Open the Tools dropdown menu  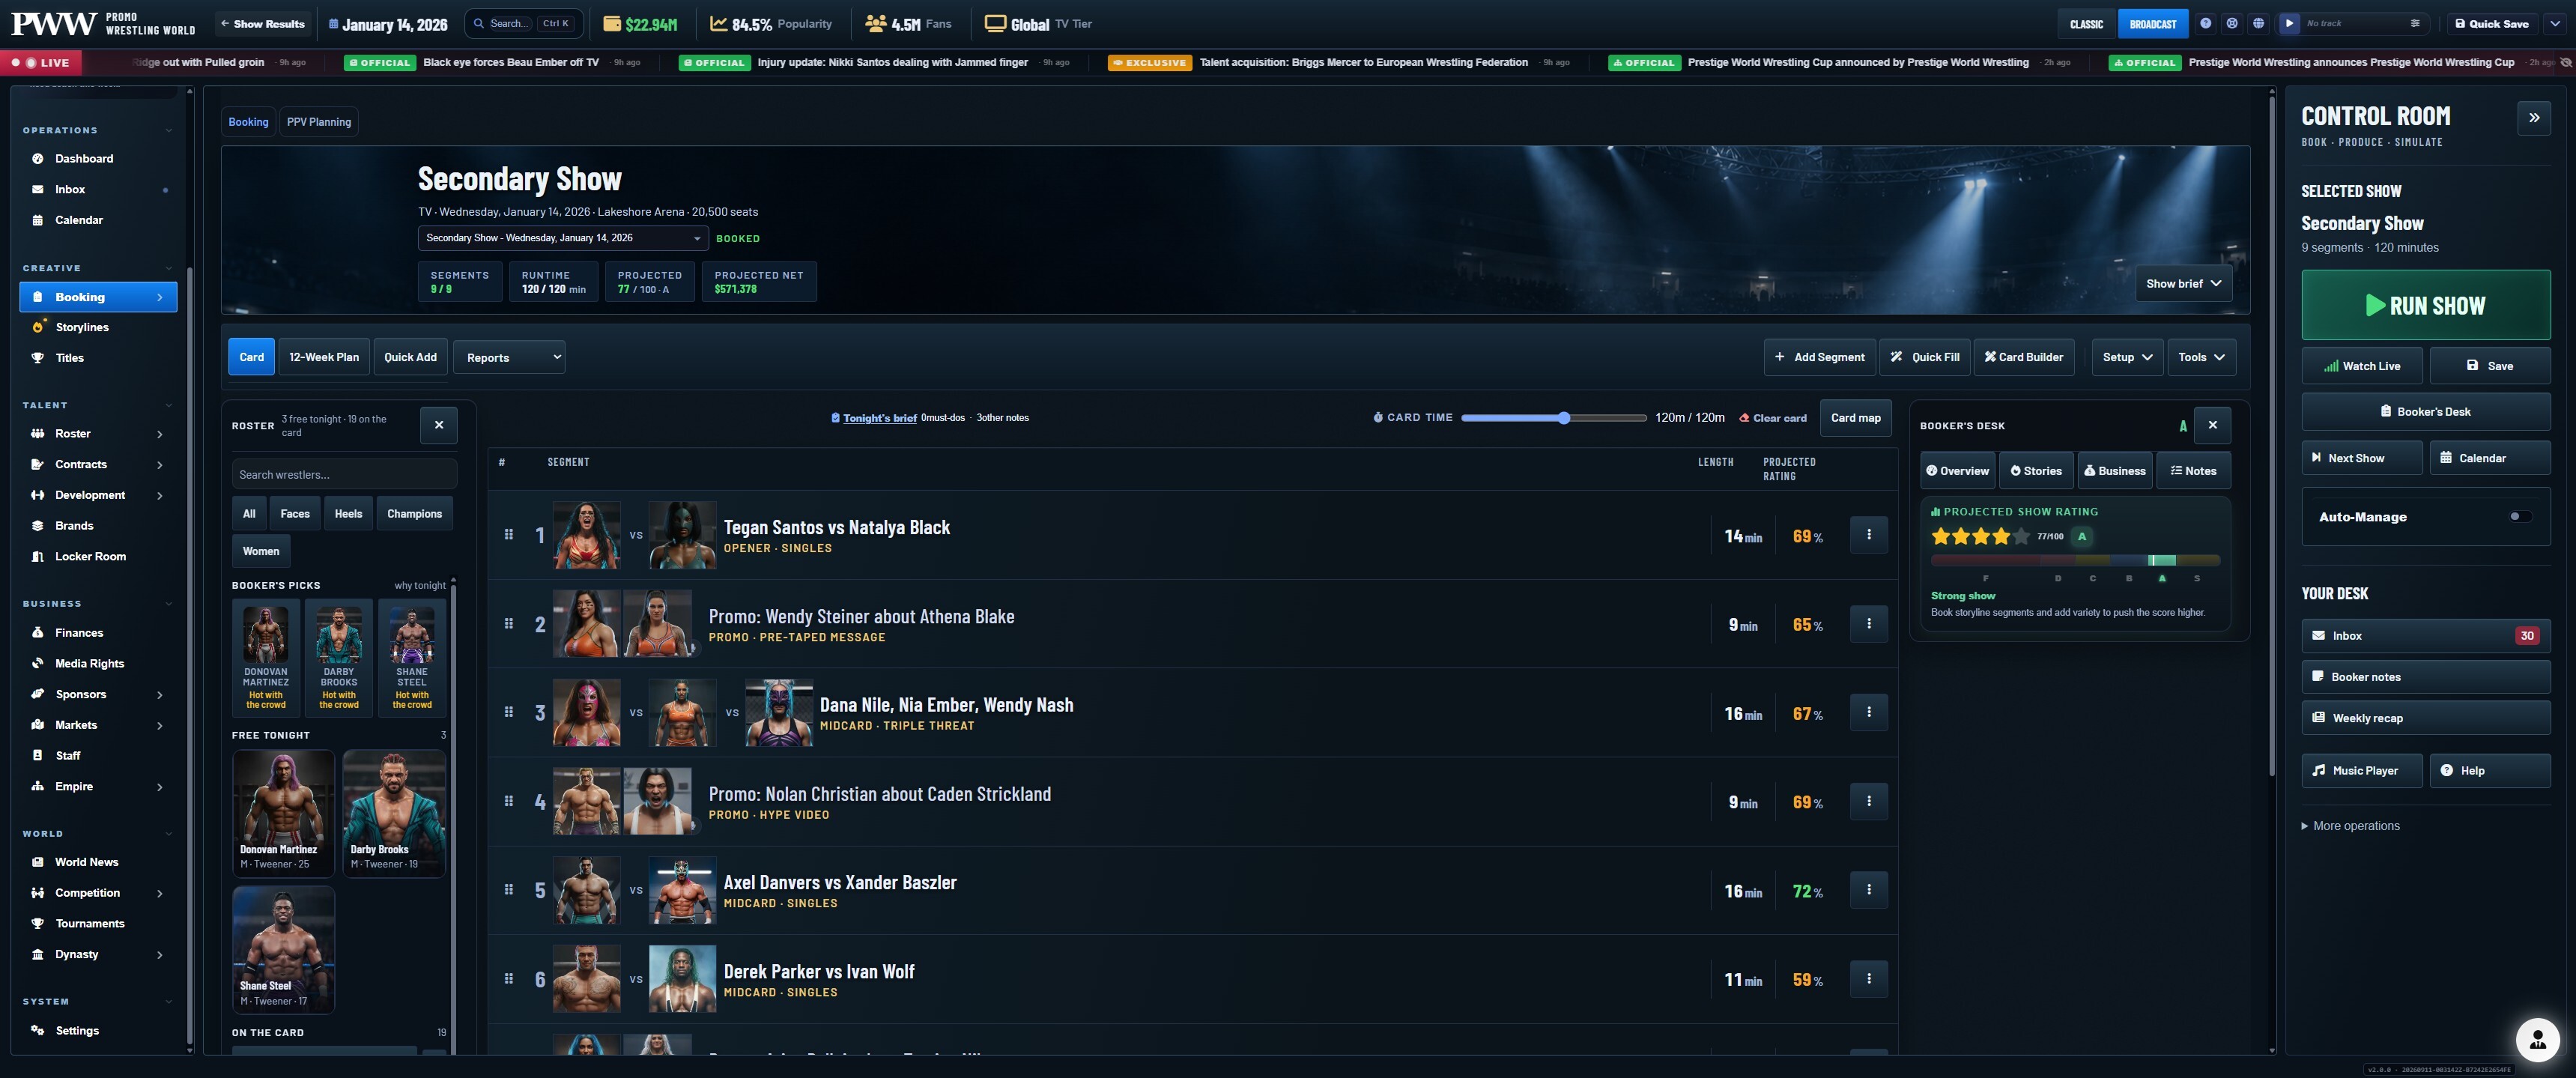2201,357
